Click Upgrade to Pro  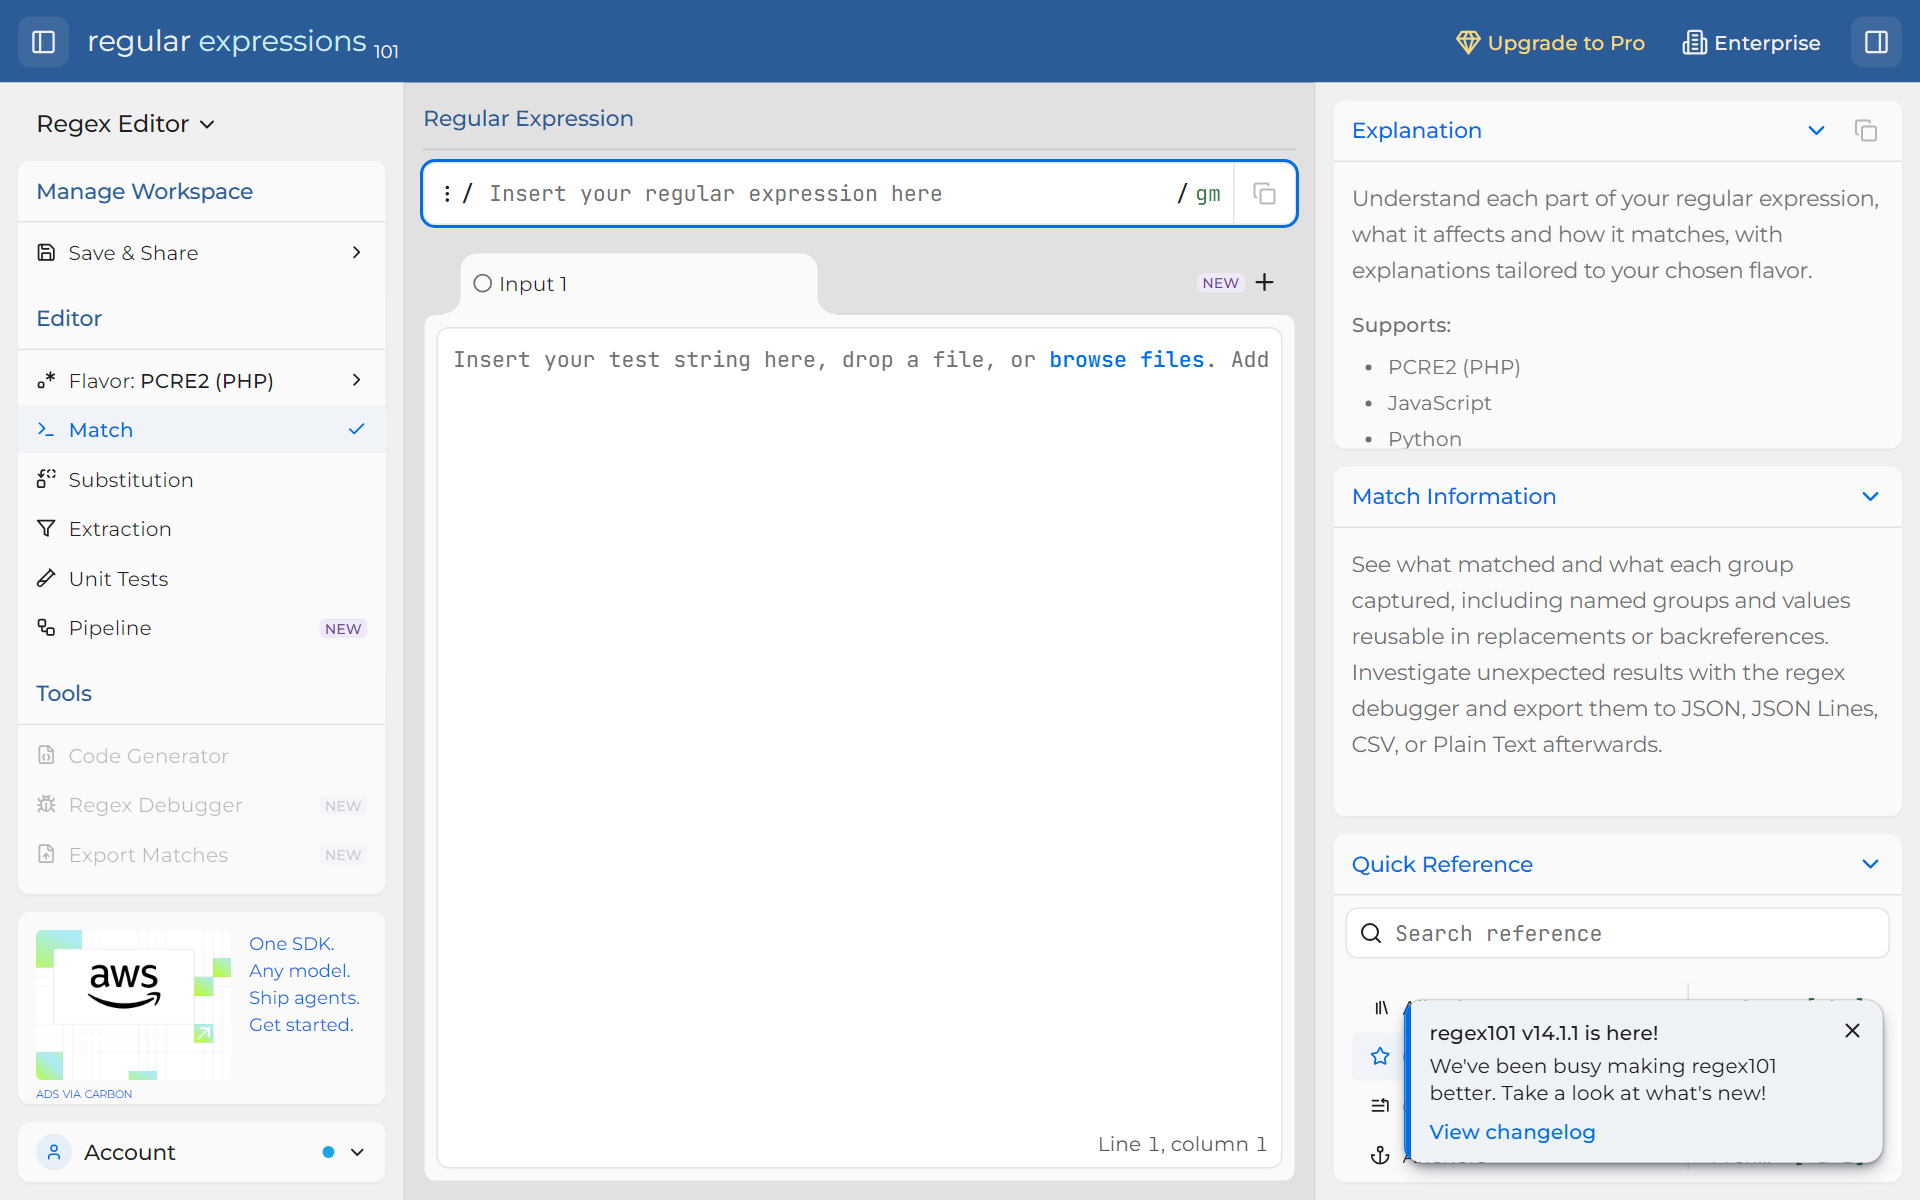pyautogui.click(x=1550, y=43)
